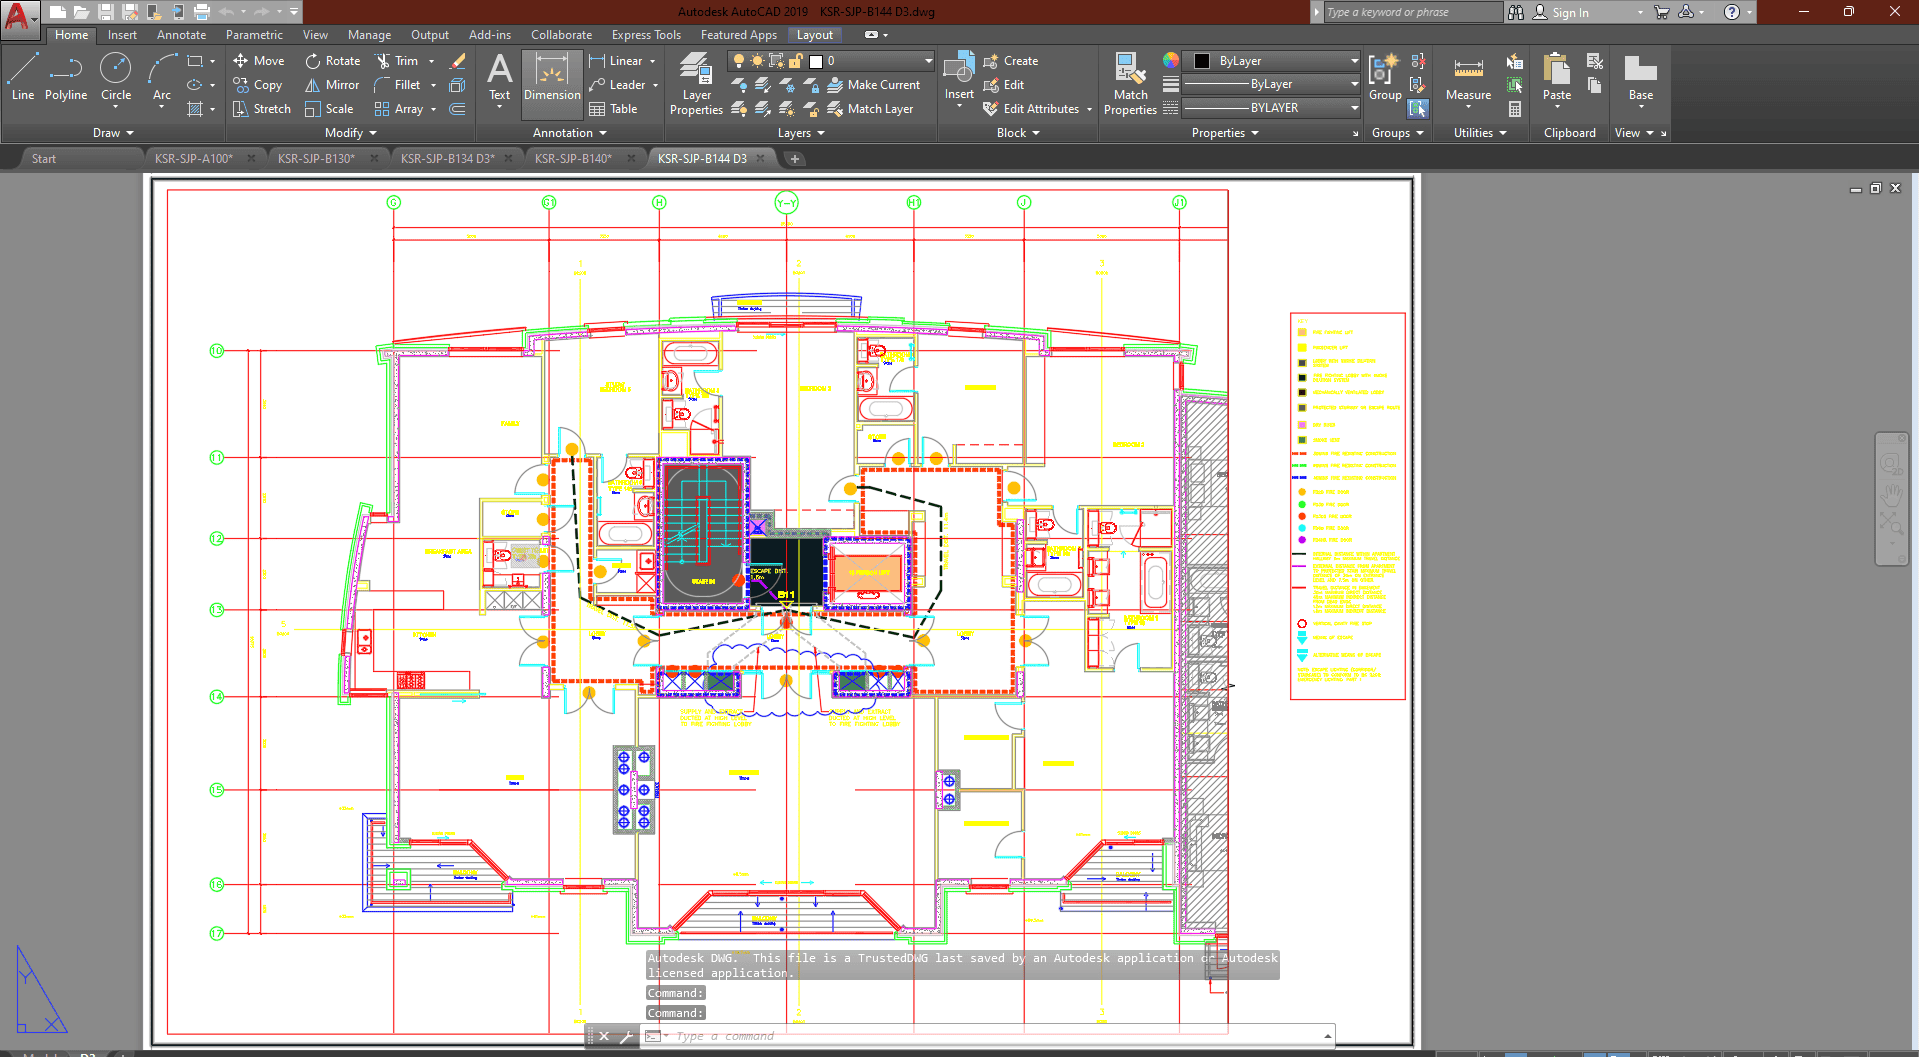This screenshot has width=1919, height=1057.
Task: Insert a Table annotation
Action: [613, 109]
